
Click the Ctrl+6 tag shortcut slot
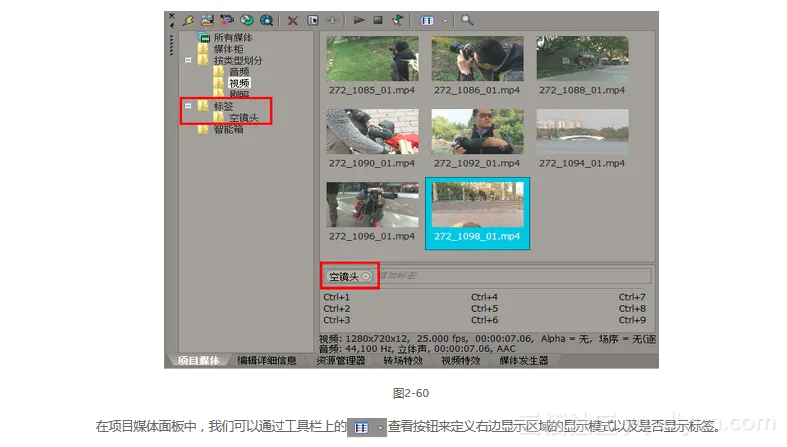[x=484, y=320]
